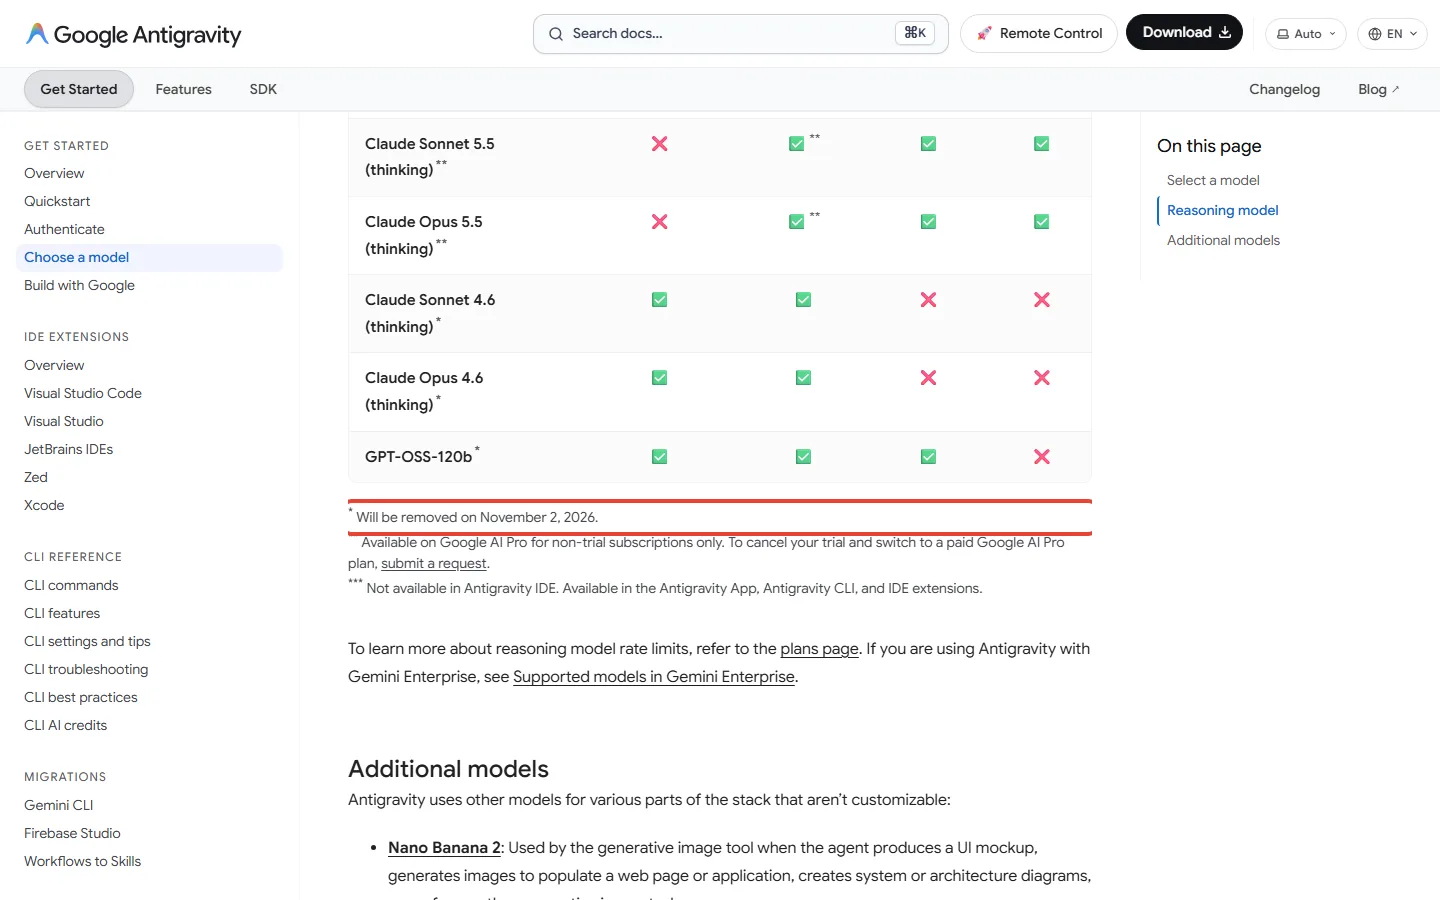Open JetBrains IDEs extension page
This screenshot has width=1440, height=900.
coord(68,449)
